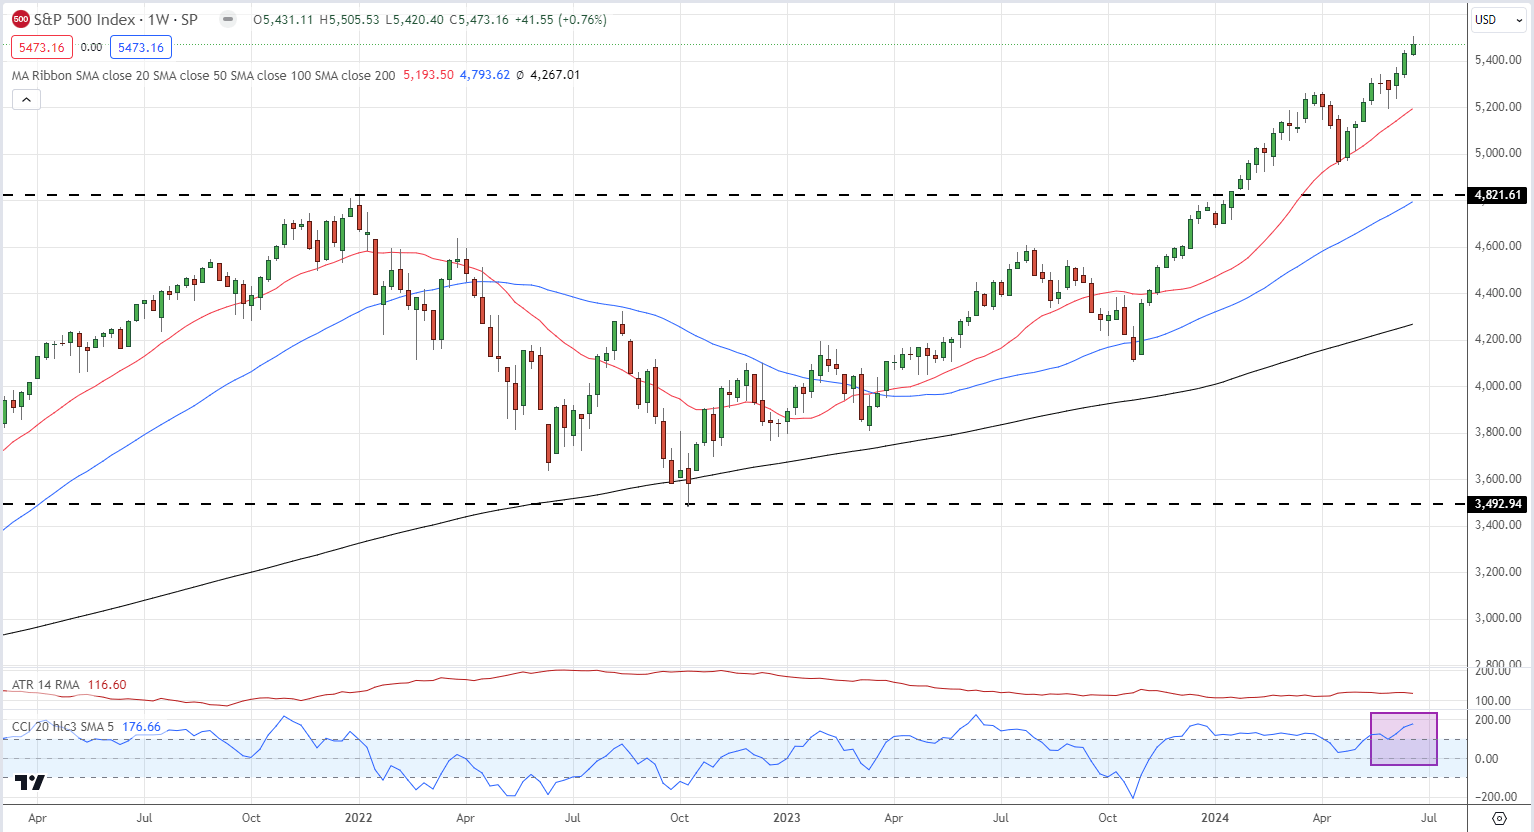1534x832 pixels.
Task: Click the black MA value 4,267.01
Action: 555,75
